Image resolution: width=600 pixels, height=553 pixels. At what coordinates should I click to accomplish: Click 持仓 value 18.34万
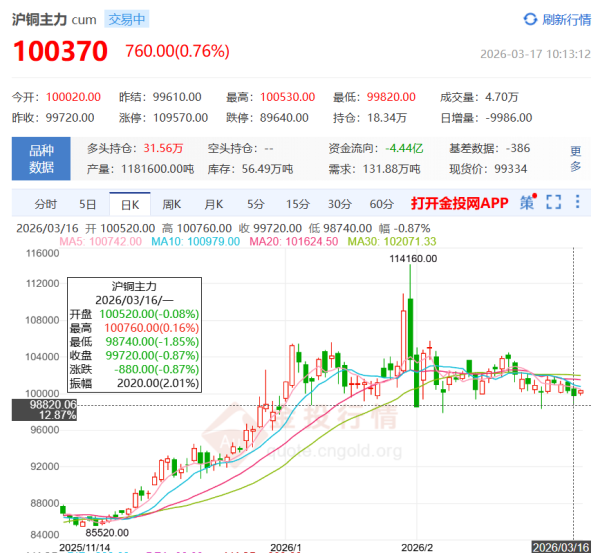[x=387, y=117]
